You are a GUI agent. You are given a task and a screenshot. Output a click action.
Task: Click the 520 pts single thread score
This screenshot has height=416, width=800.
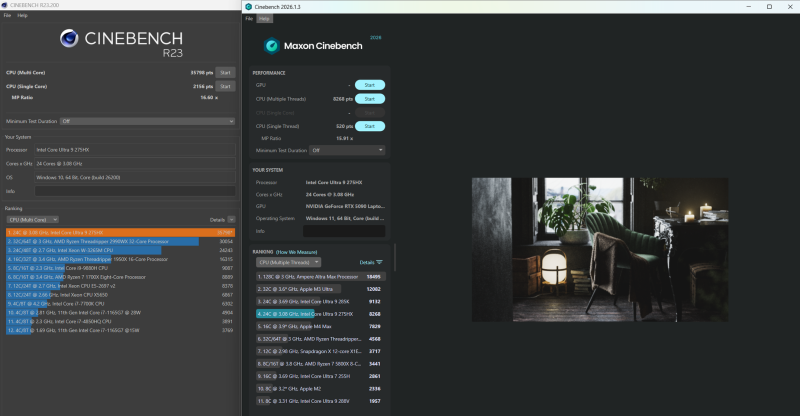(344, 126)
